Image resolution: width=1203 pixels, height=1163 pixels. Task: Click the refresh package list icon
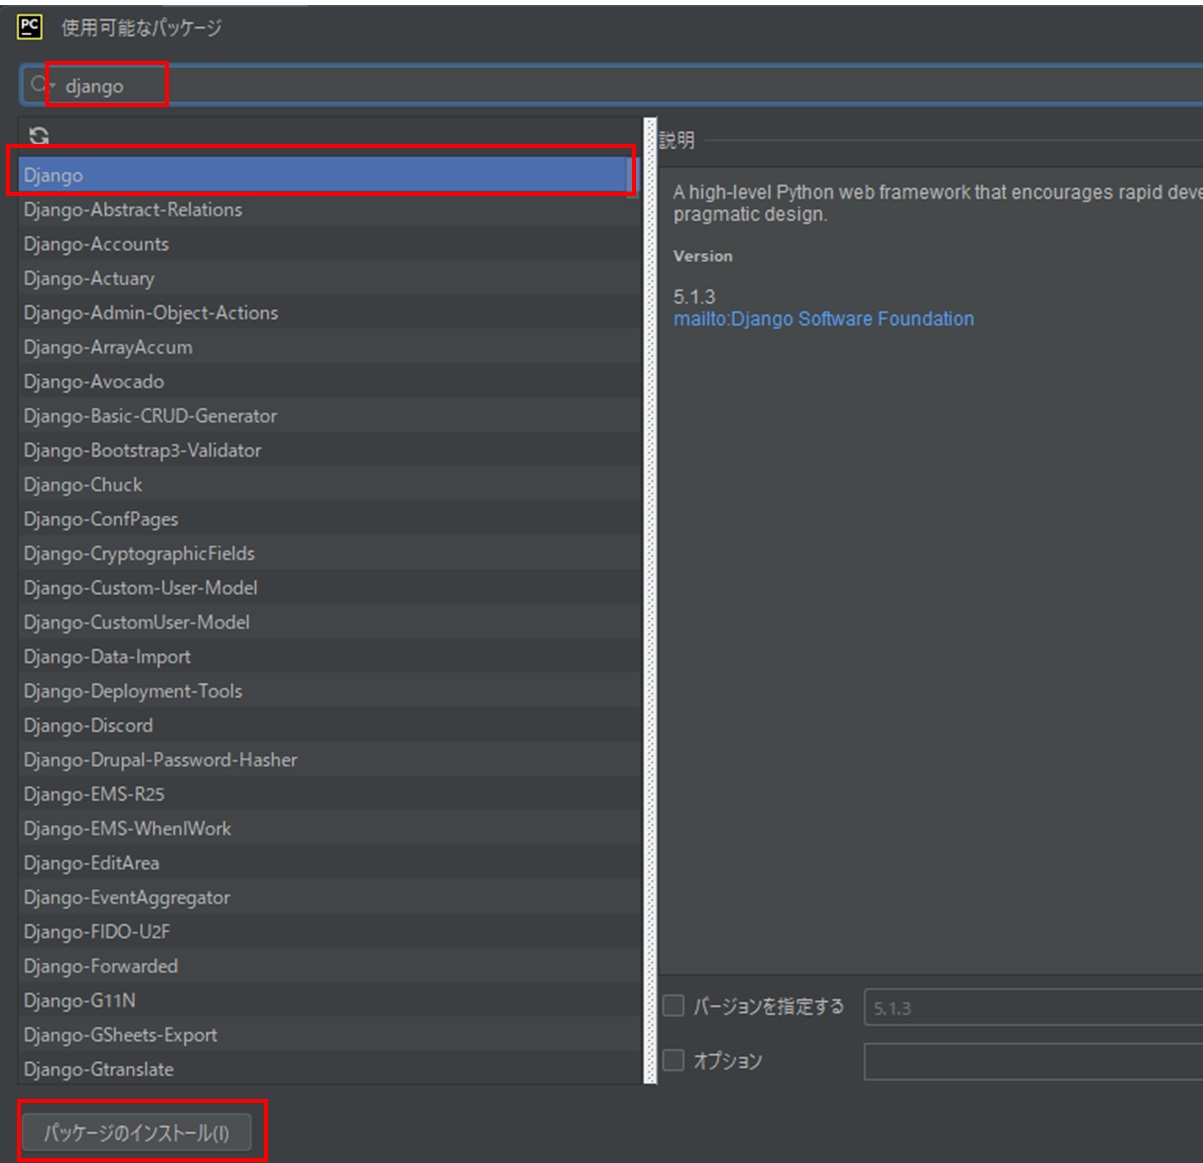tap(39, 136)
